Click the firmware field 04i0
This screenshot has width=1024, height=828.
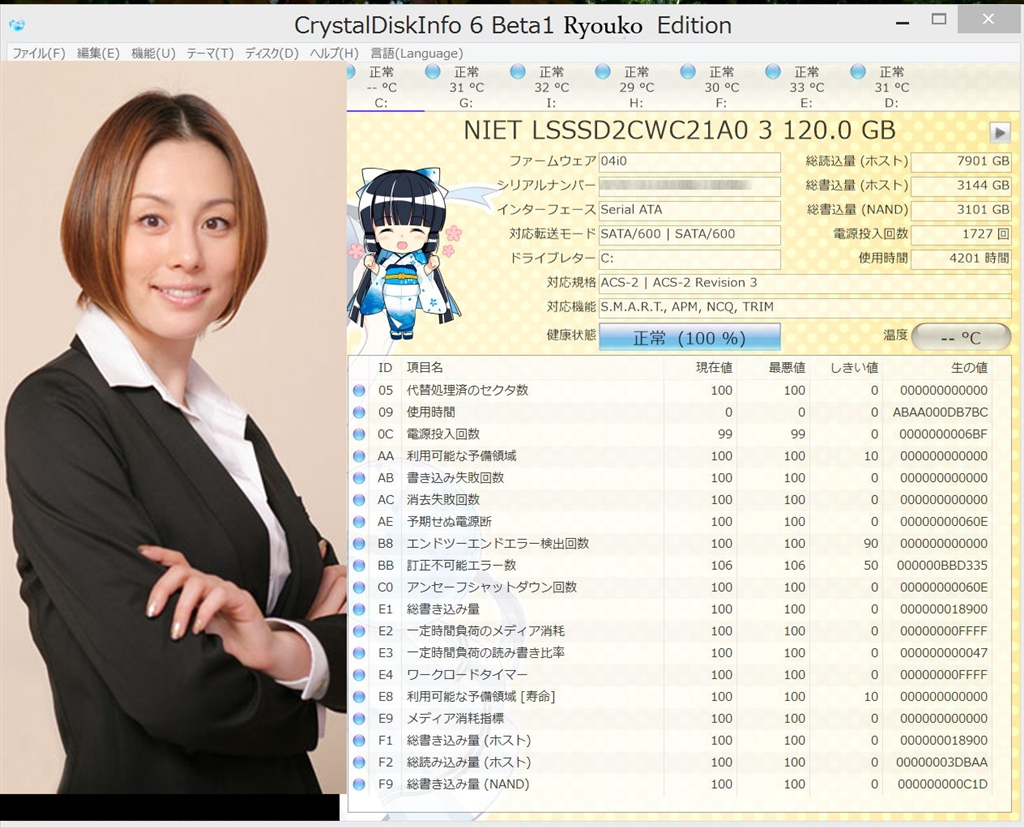(690, 161)
